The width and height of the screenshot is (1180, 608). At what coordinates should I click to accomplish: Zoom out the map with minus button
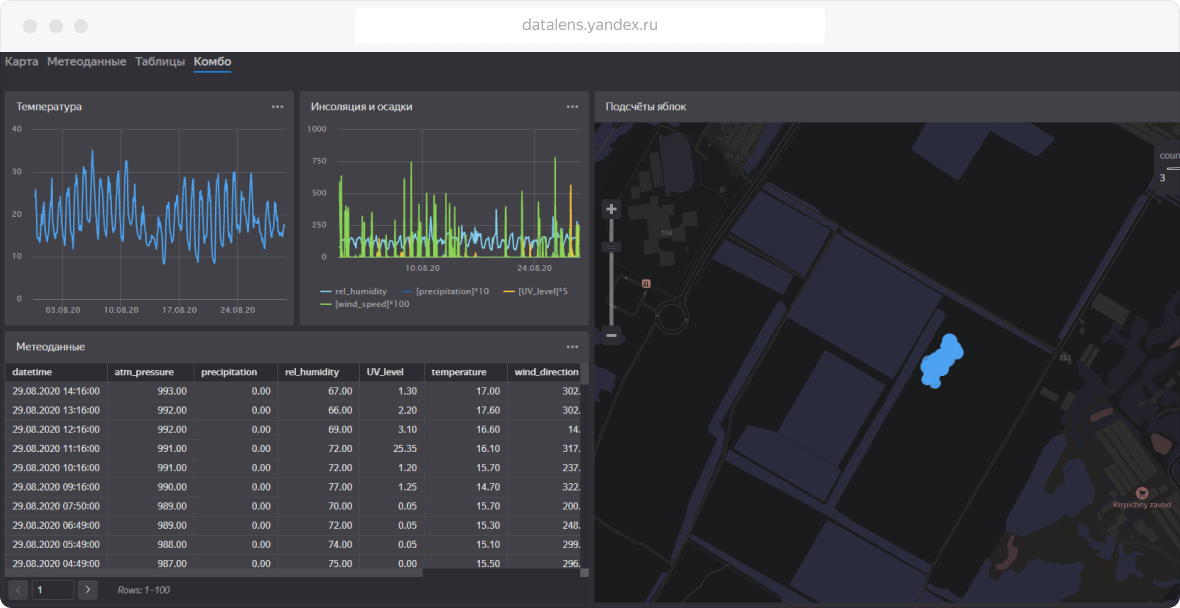click(x=612, y=334)
